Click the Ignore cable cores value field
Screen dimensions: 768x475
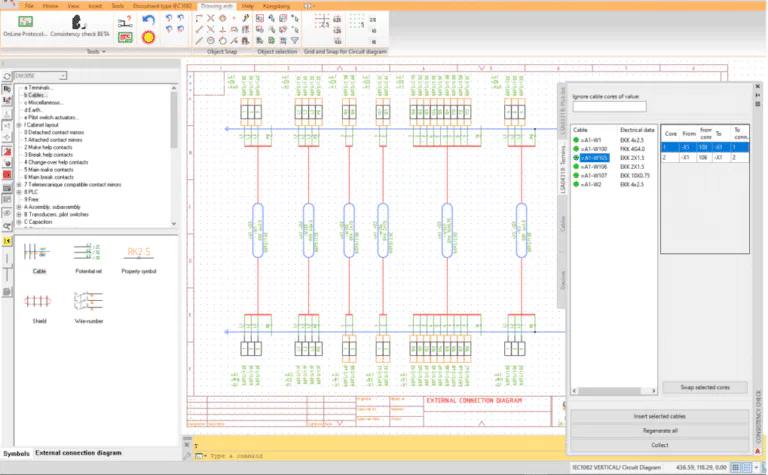(609, 107)
